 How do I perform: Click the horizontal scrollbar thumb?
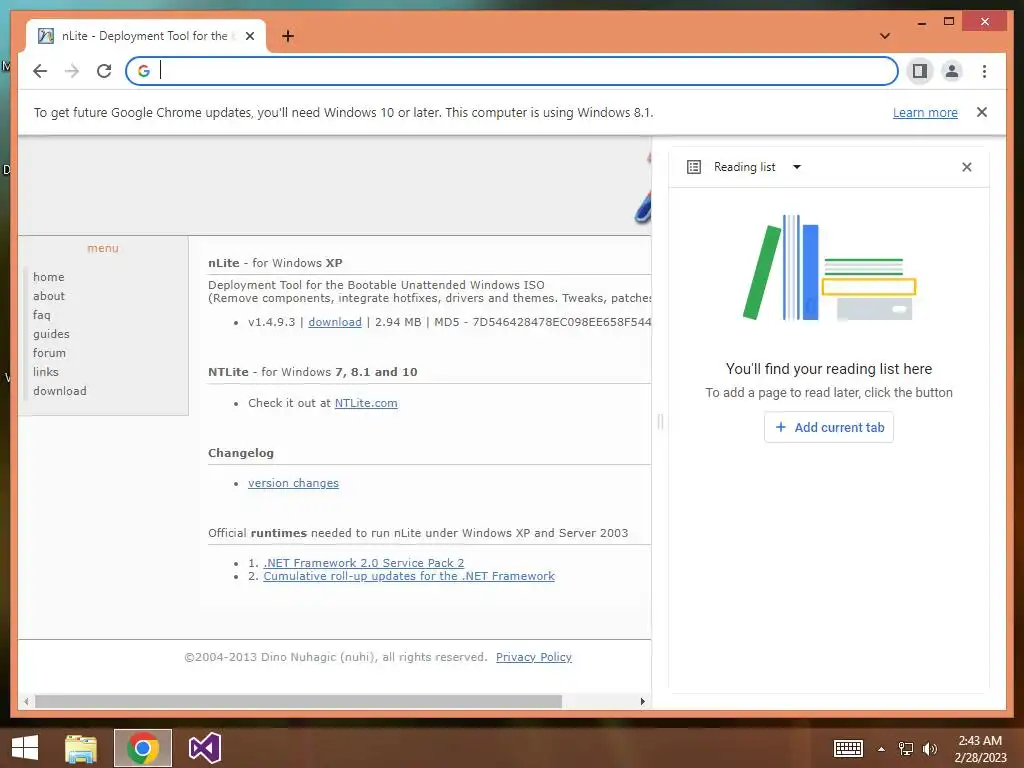click(x=298, y=701)
